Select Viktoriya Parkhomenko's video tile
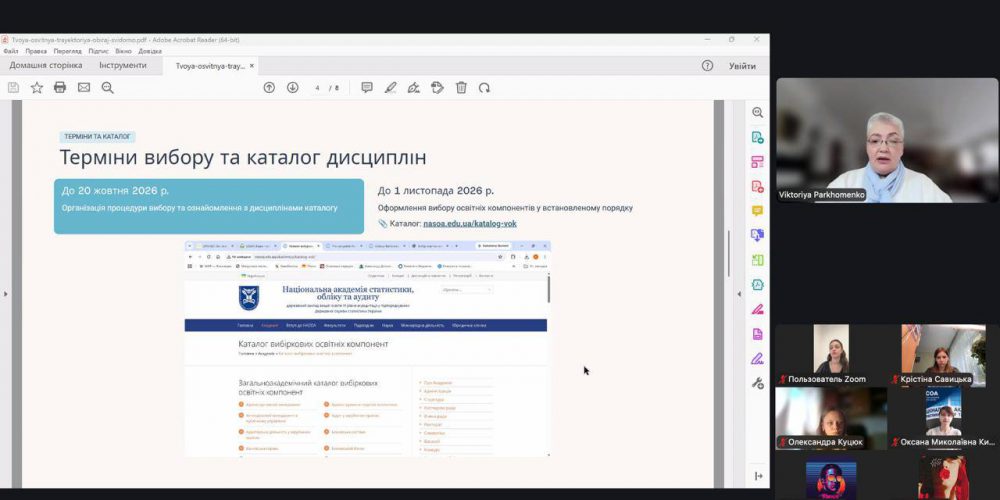 coord(886,140)
